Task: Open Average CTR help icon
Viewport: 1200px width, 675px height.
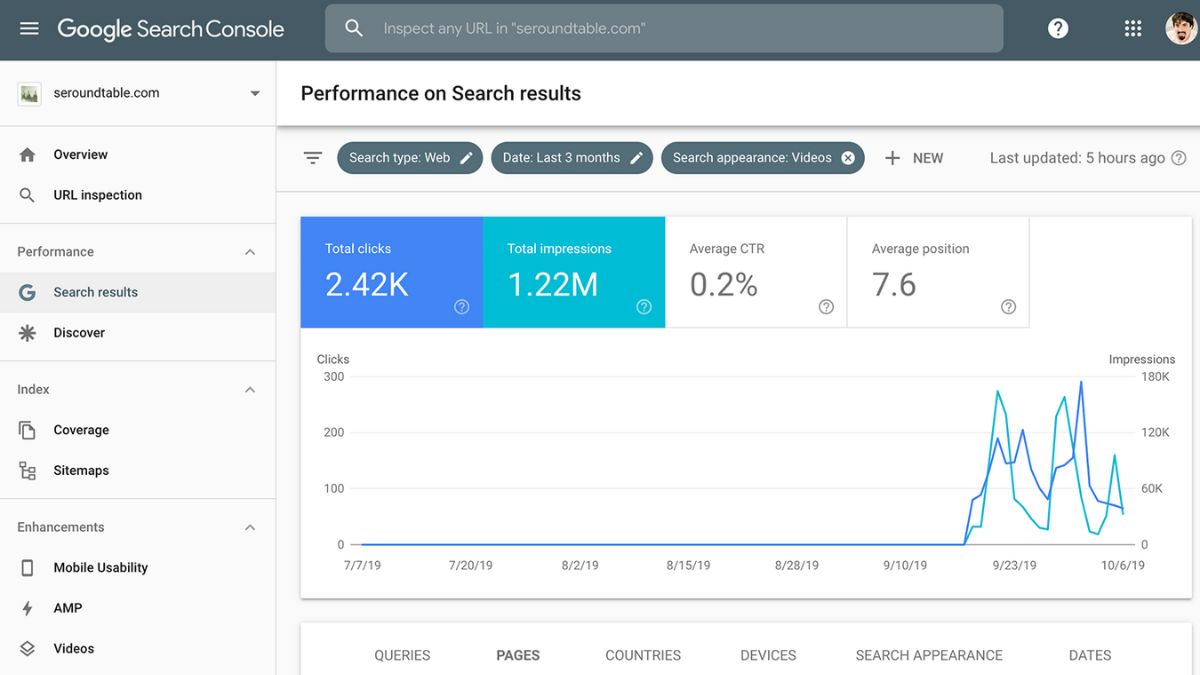Action: (826, 307)
